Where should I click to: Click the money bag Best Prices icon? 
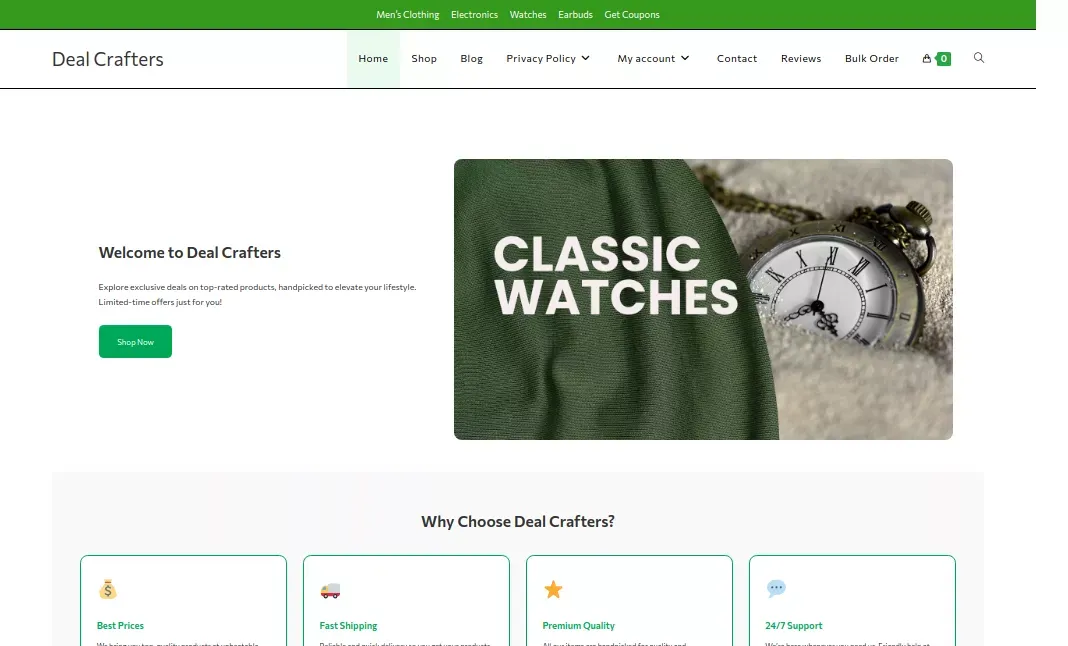pyautogui.click(x=108, y=589)
